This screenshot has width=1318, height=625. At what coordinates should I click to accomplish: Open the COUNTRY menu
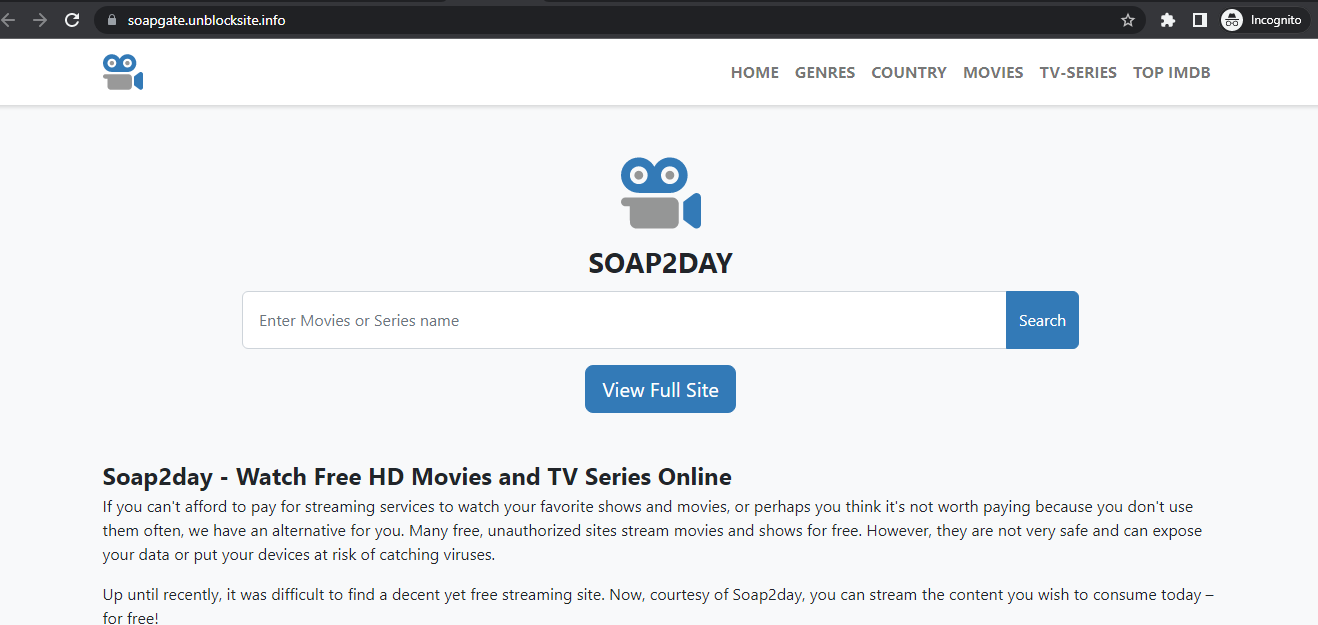click(908, 71)
